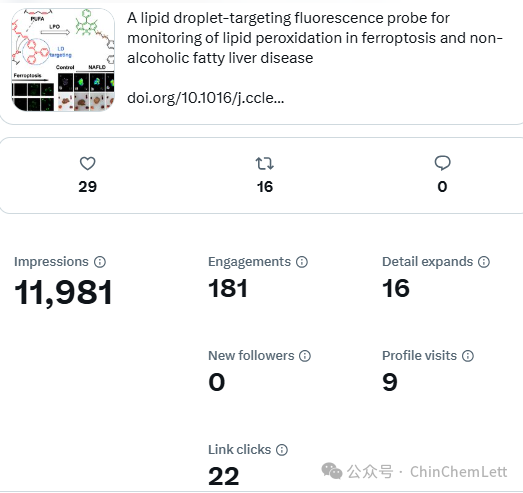Open the New followers info icon

(x=305, y=356)
